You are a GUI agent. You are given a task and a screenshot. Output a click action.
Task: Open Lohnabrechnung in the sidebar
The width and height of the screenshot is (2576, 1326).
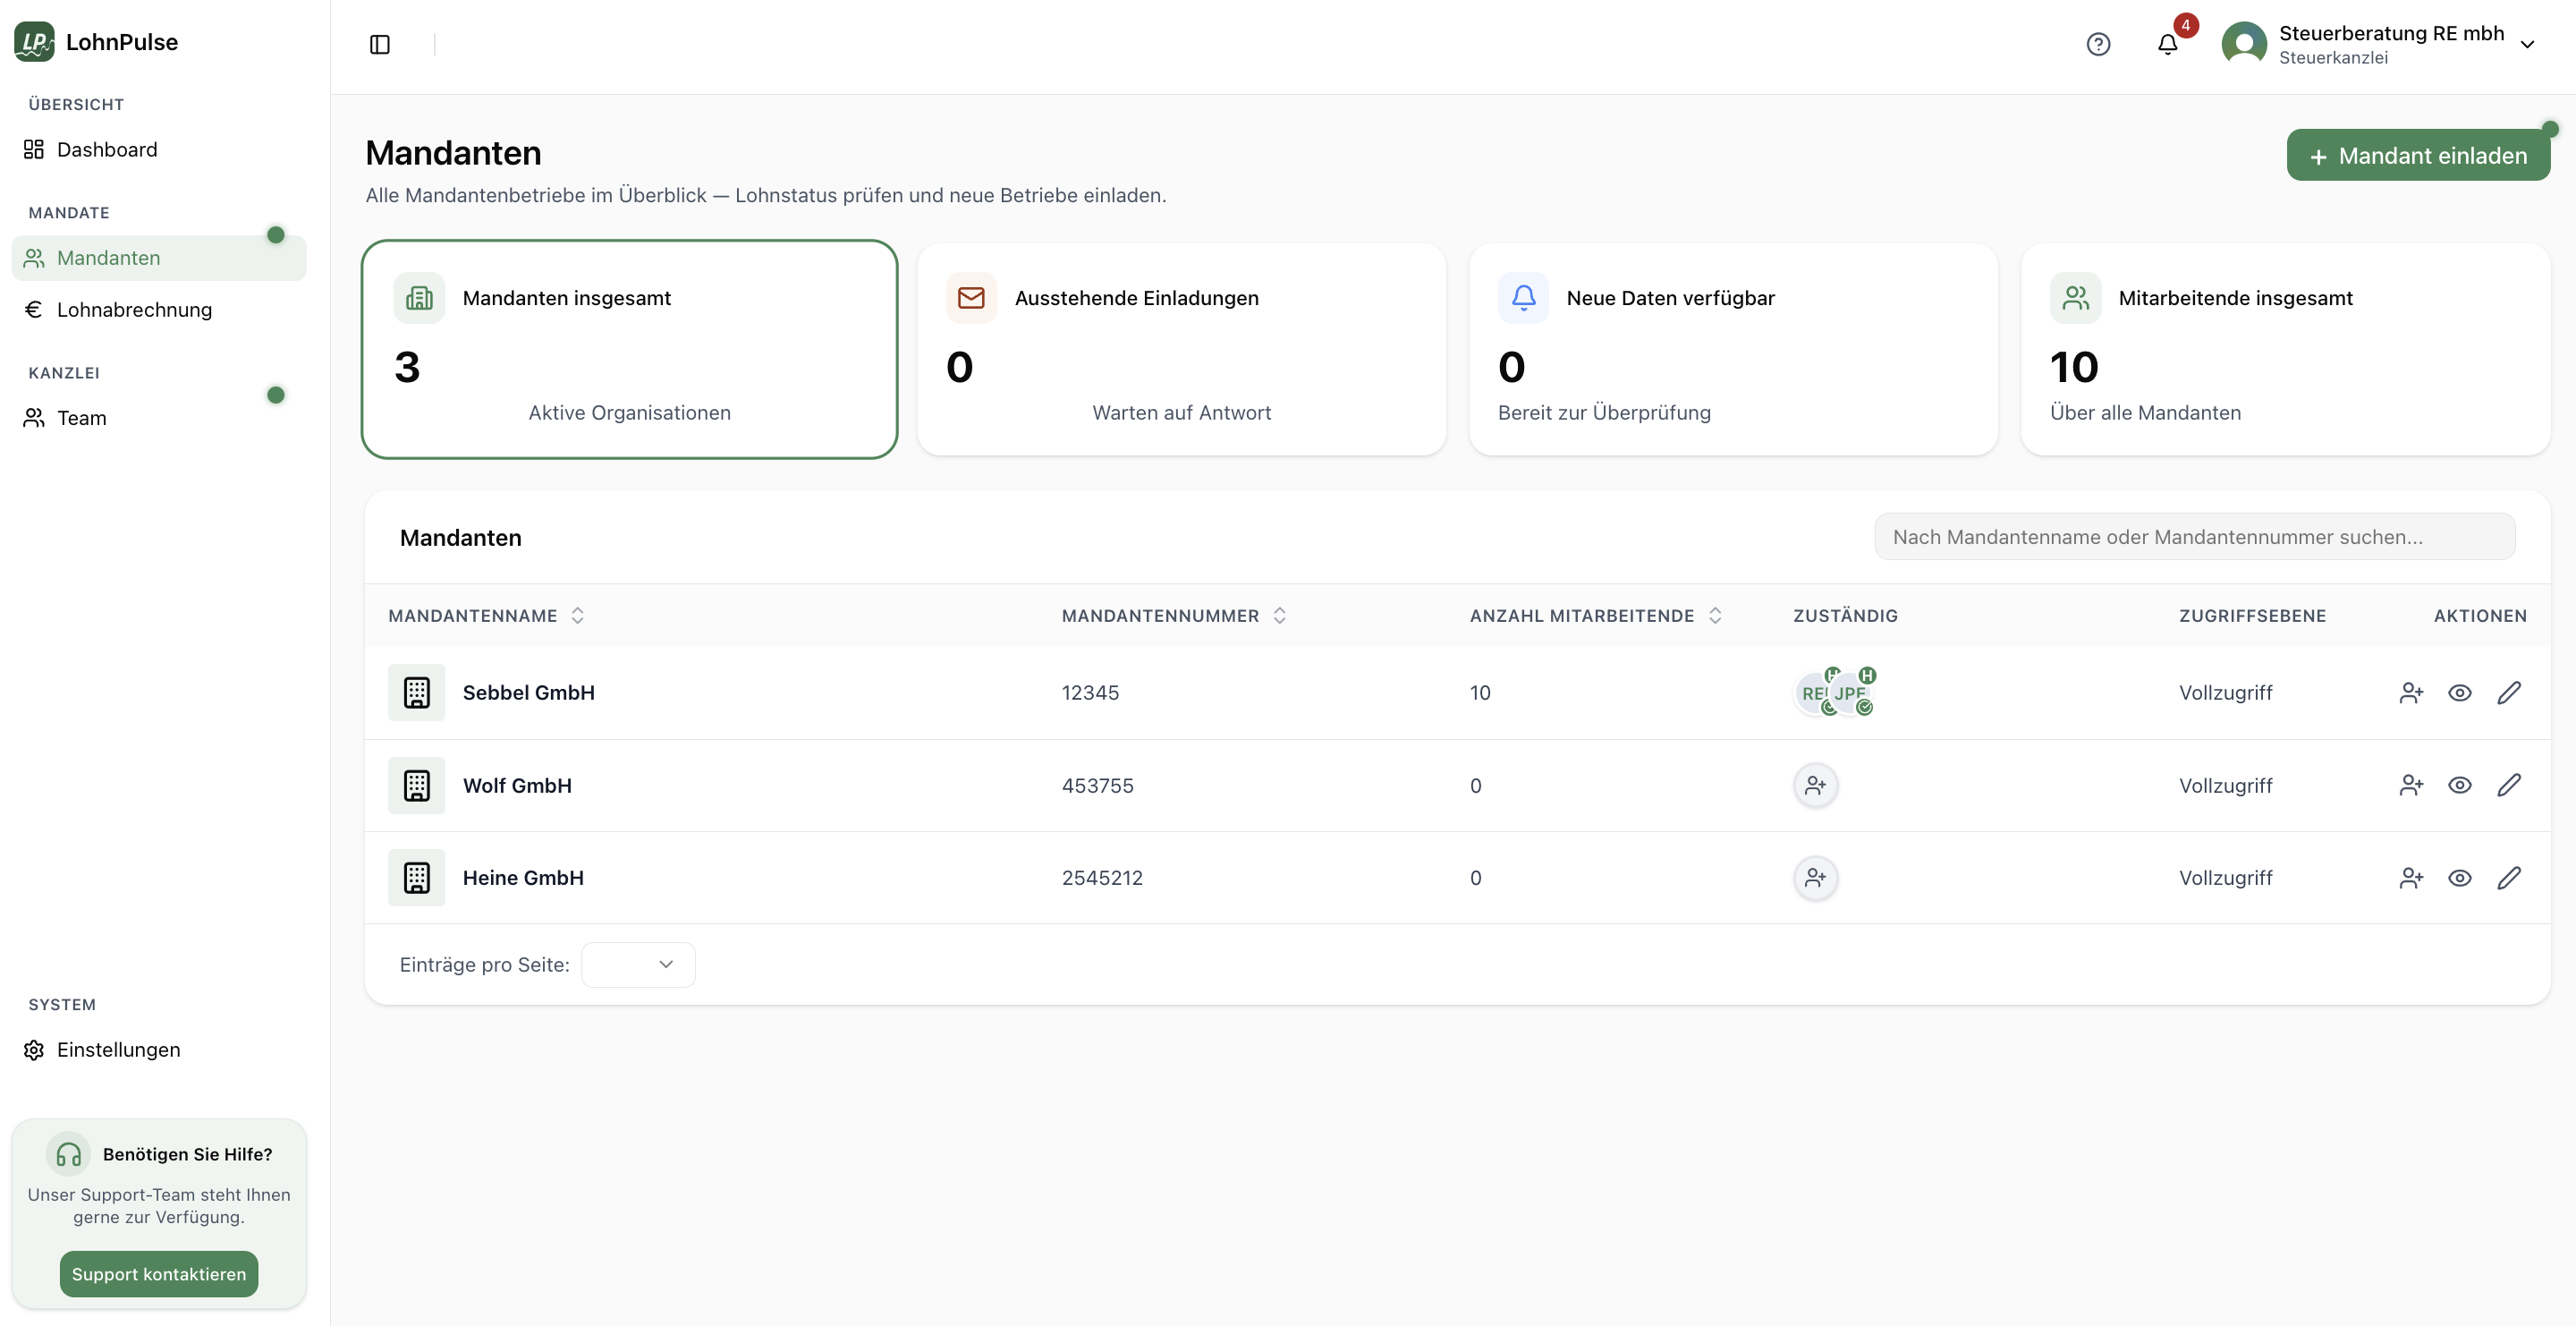tap(134, 309)
